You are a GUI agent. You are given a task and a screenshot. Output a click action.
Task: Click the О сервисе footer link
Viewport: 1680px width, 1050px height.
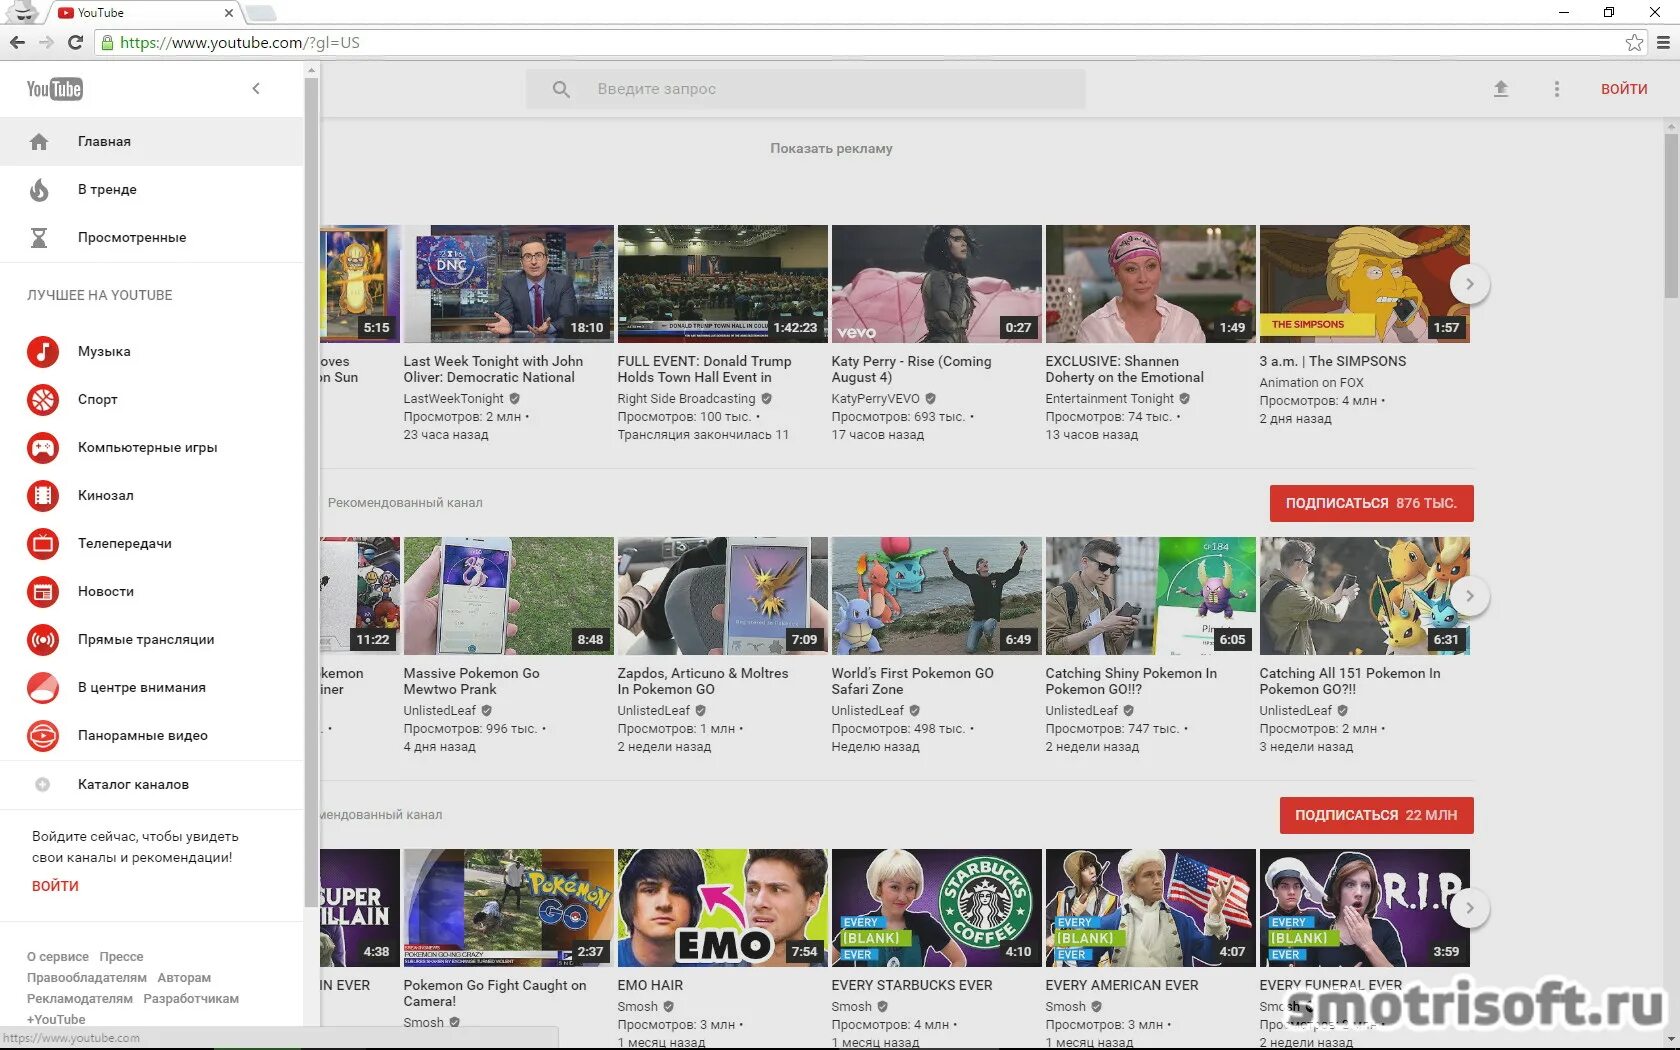[x=58, y=957]
